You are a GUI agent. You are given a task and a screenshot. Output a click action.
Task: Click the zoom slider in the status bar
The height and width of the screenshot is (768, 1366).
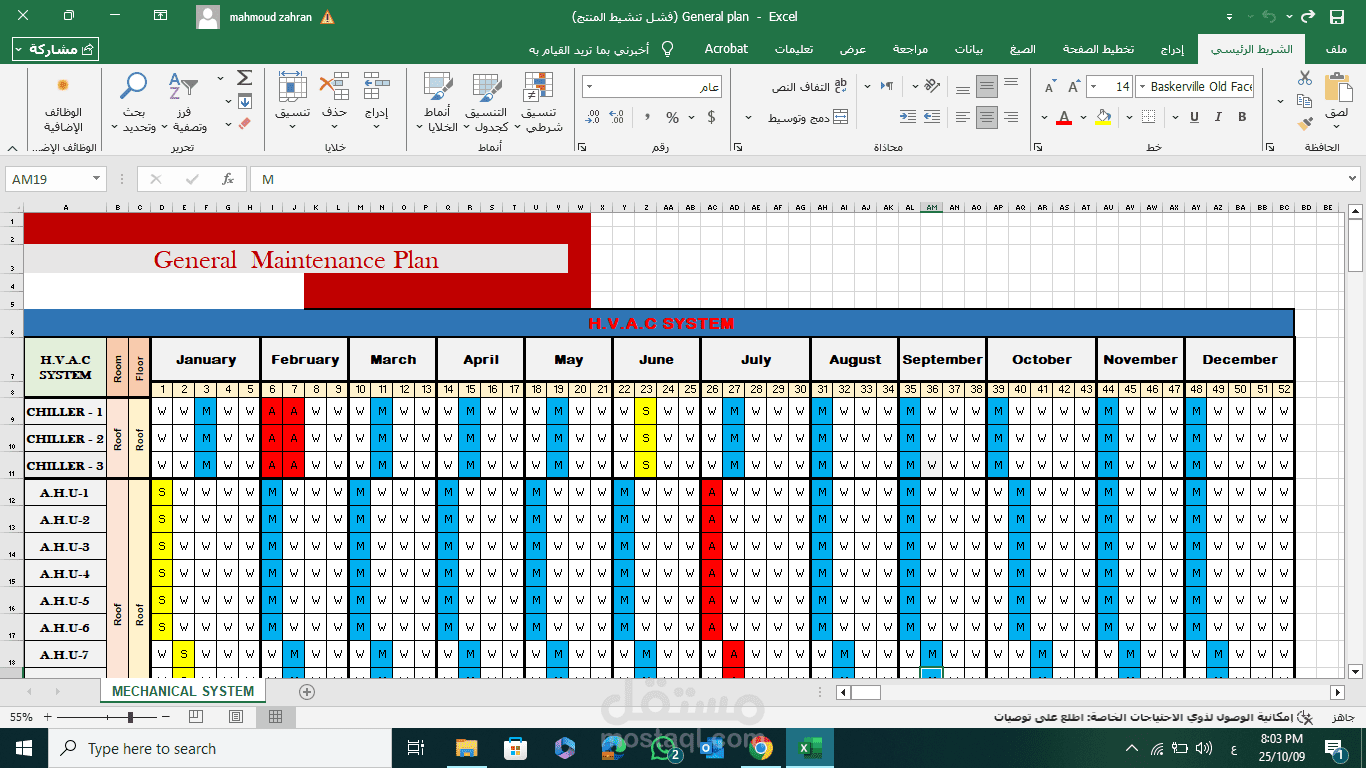click(130, 717)
